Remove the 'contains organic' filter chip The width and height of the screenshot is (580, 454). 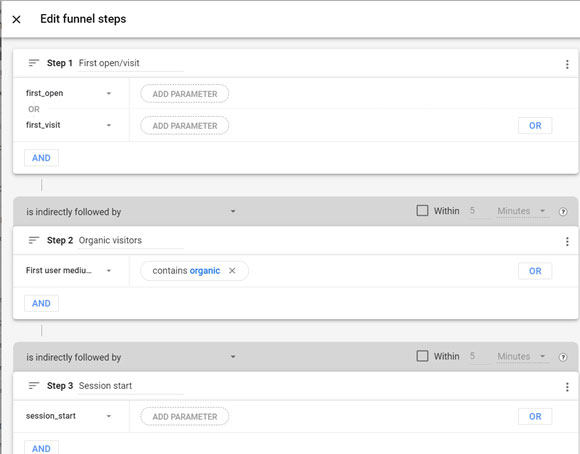pos(232,271)
